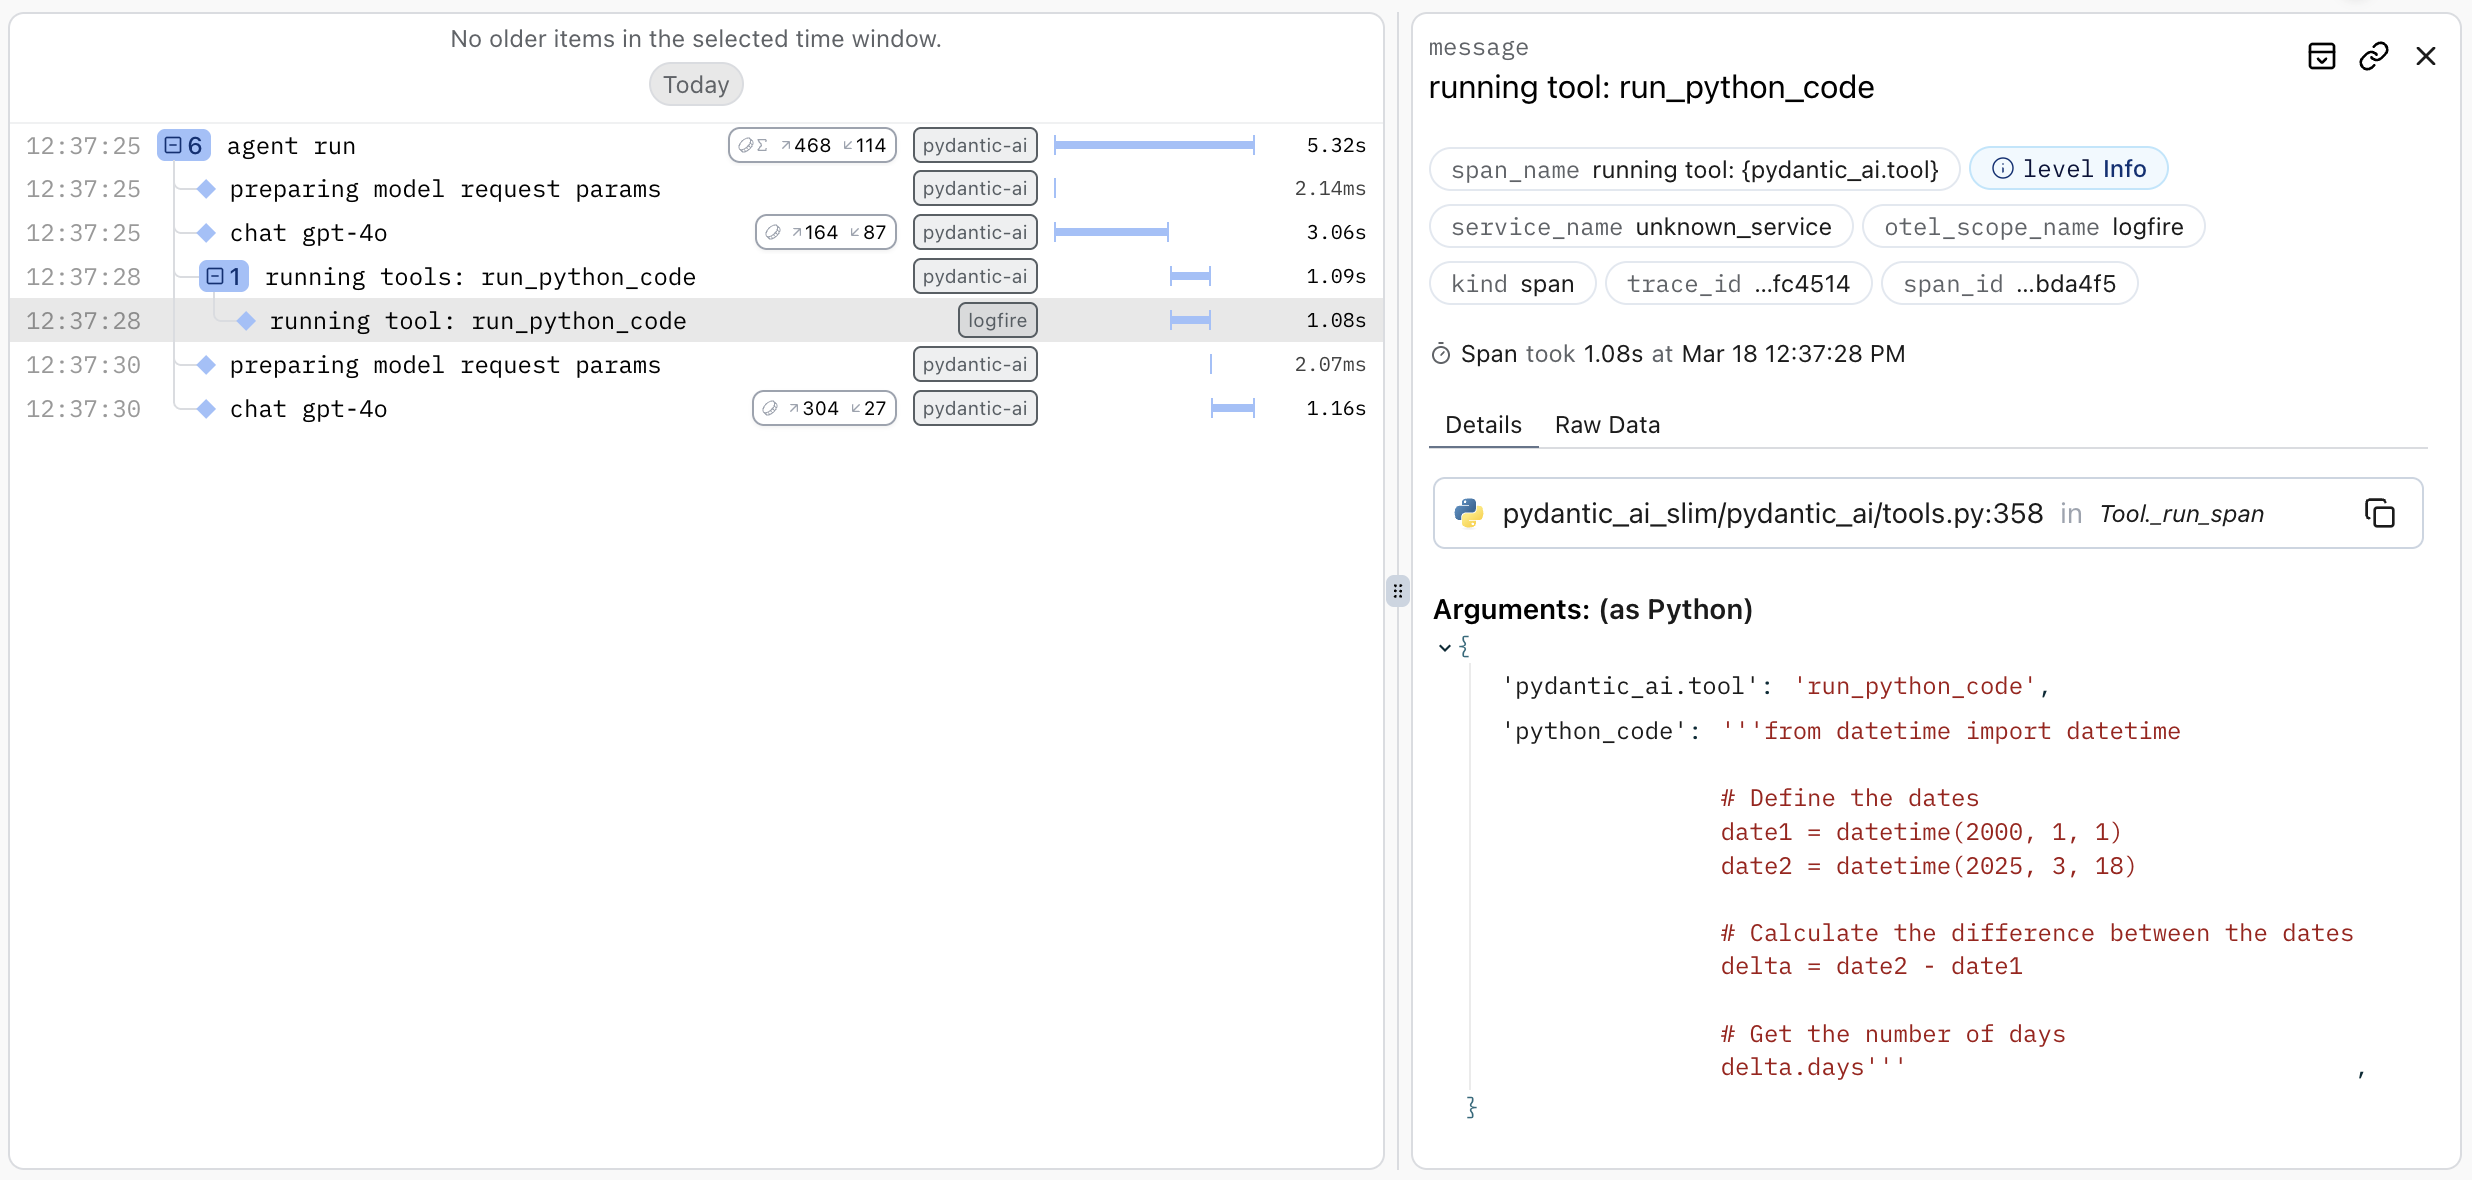Copy the span link using the chain icon
This screenshot has height=1180, width=2472.
pos(2374,56)
